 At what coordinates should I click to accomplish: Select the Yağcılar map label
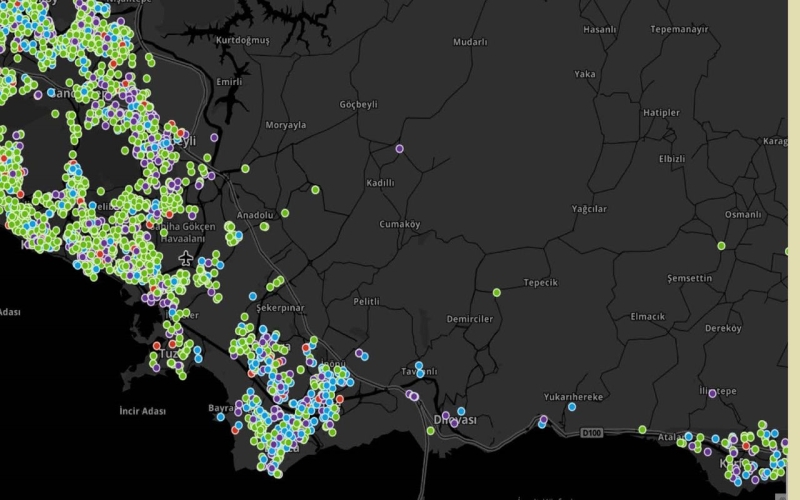click(589, 209)
